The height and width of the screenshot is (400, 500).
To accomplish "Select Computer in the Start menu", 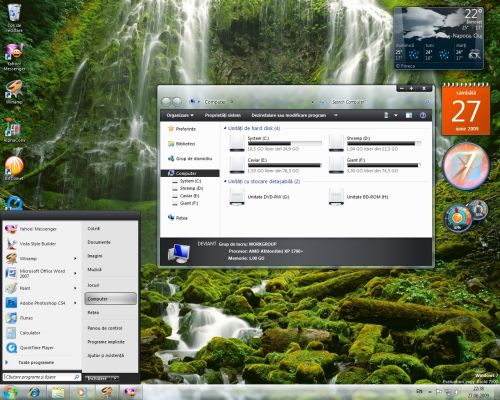I will point(110,299).
